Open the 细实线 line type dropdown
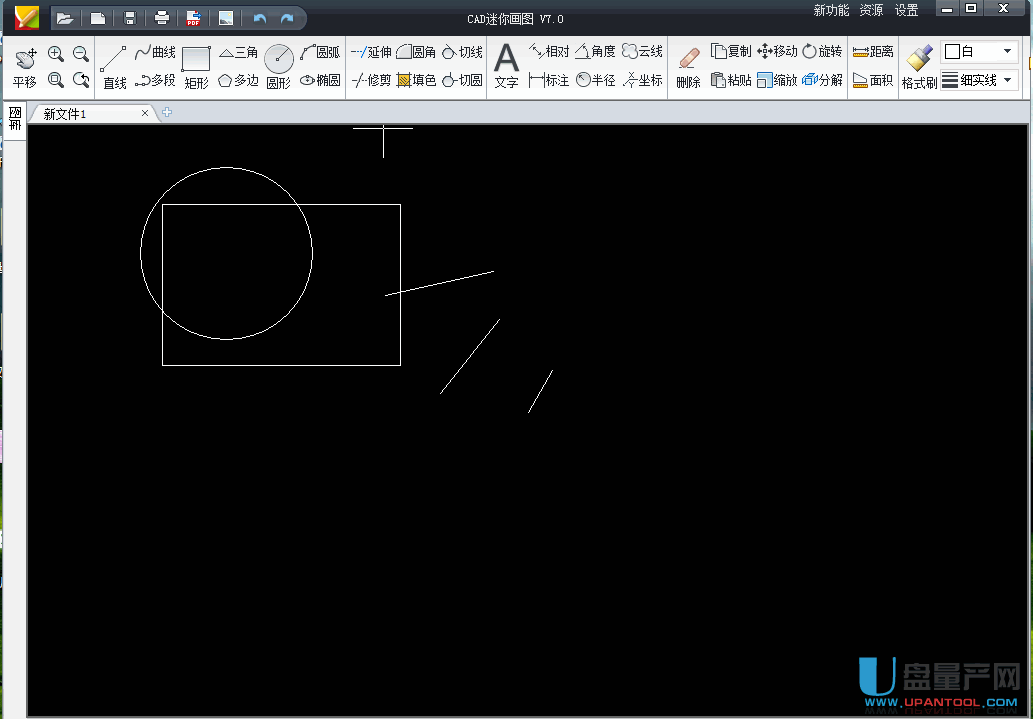This screenshot has height=719, width=1033. click(x=1007, y=80)
